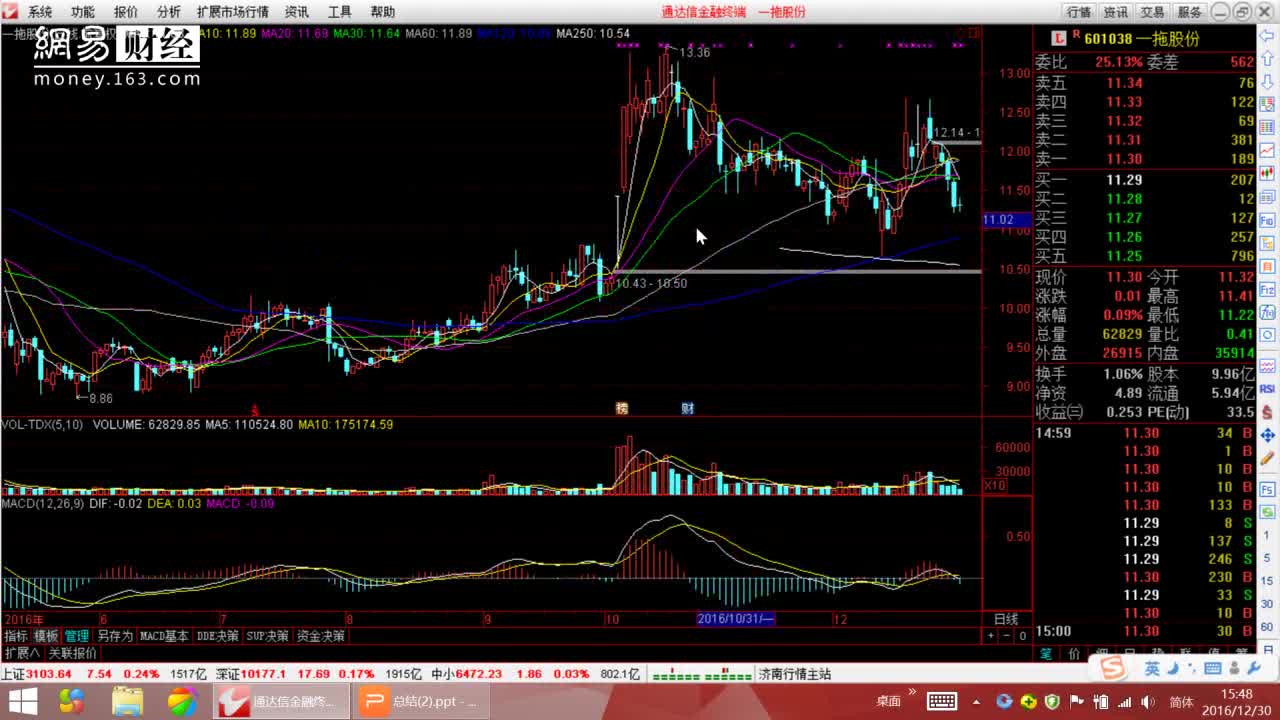Open the 帮助 menu
Image resolution: width=1280 pixels, height=720 pixels.
(x=383, y=12)
